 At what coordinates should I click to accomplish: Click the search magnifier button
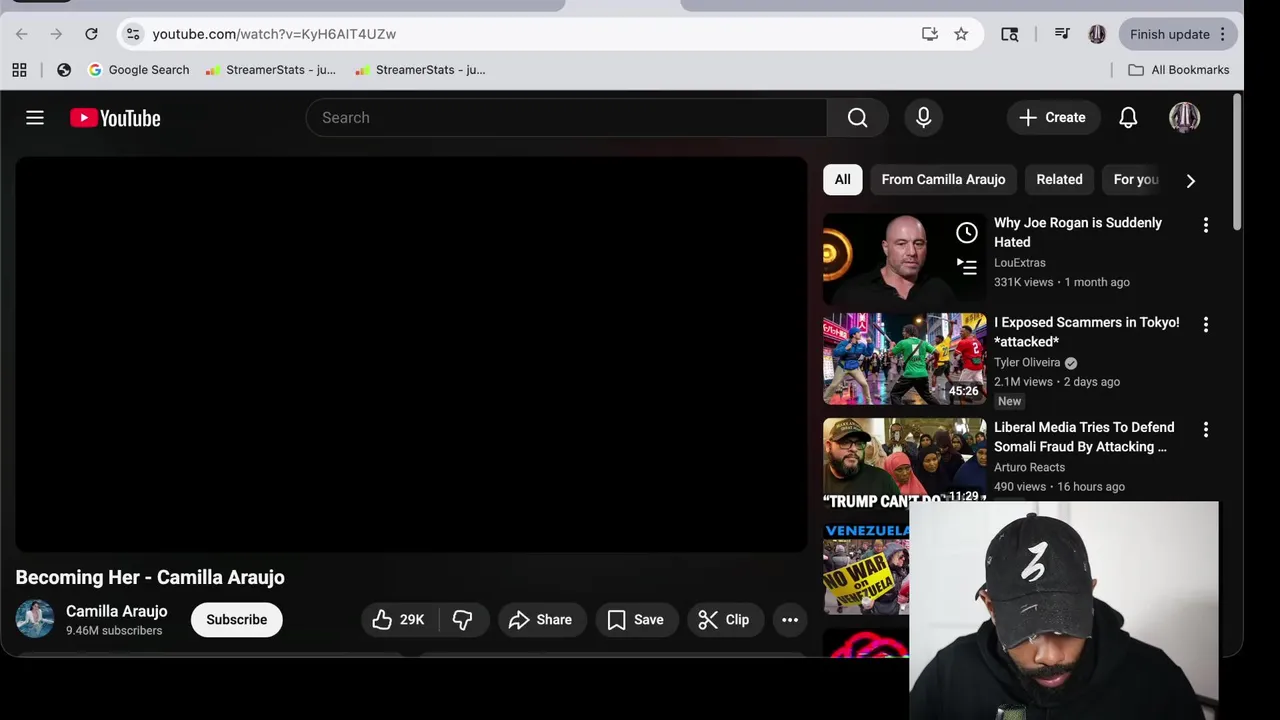coord(857,118)
